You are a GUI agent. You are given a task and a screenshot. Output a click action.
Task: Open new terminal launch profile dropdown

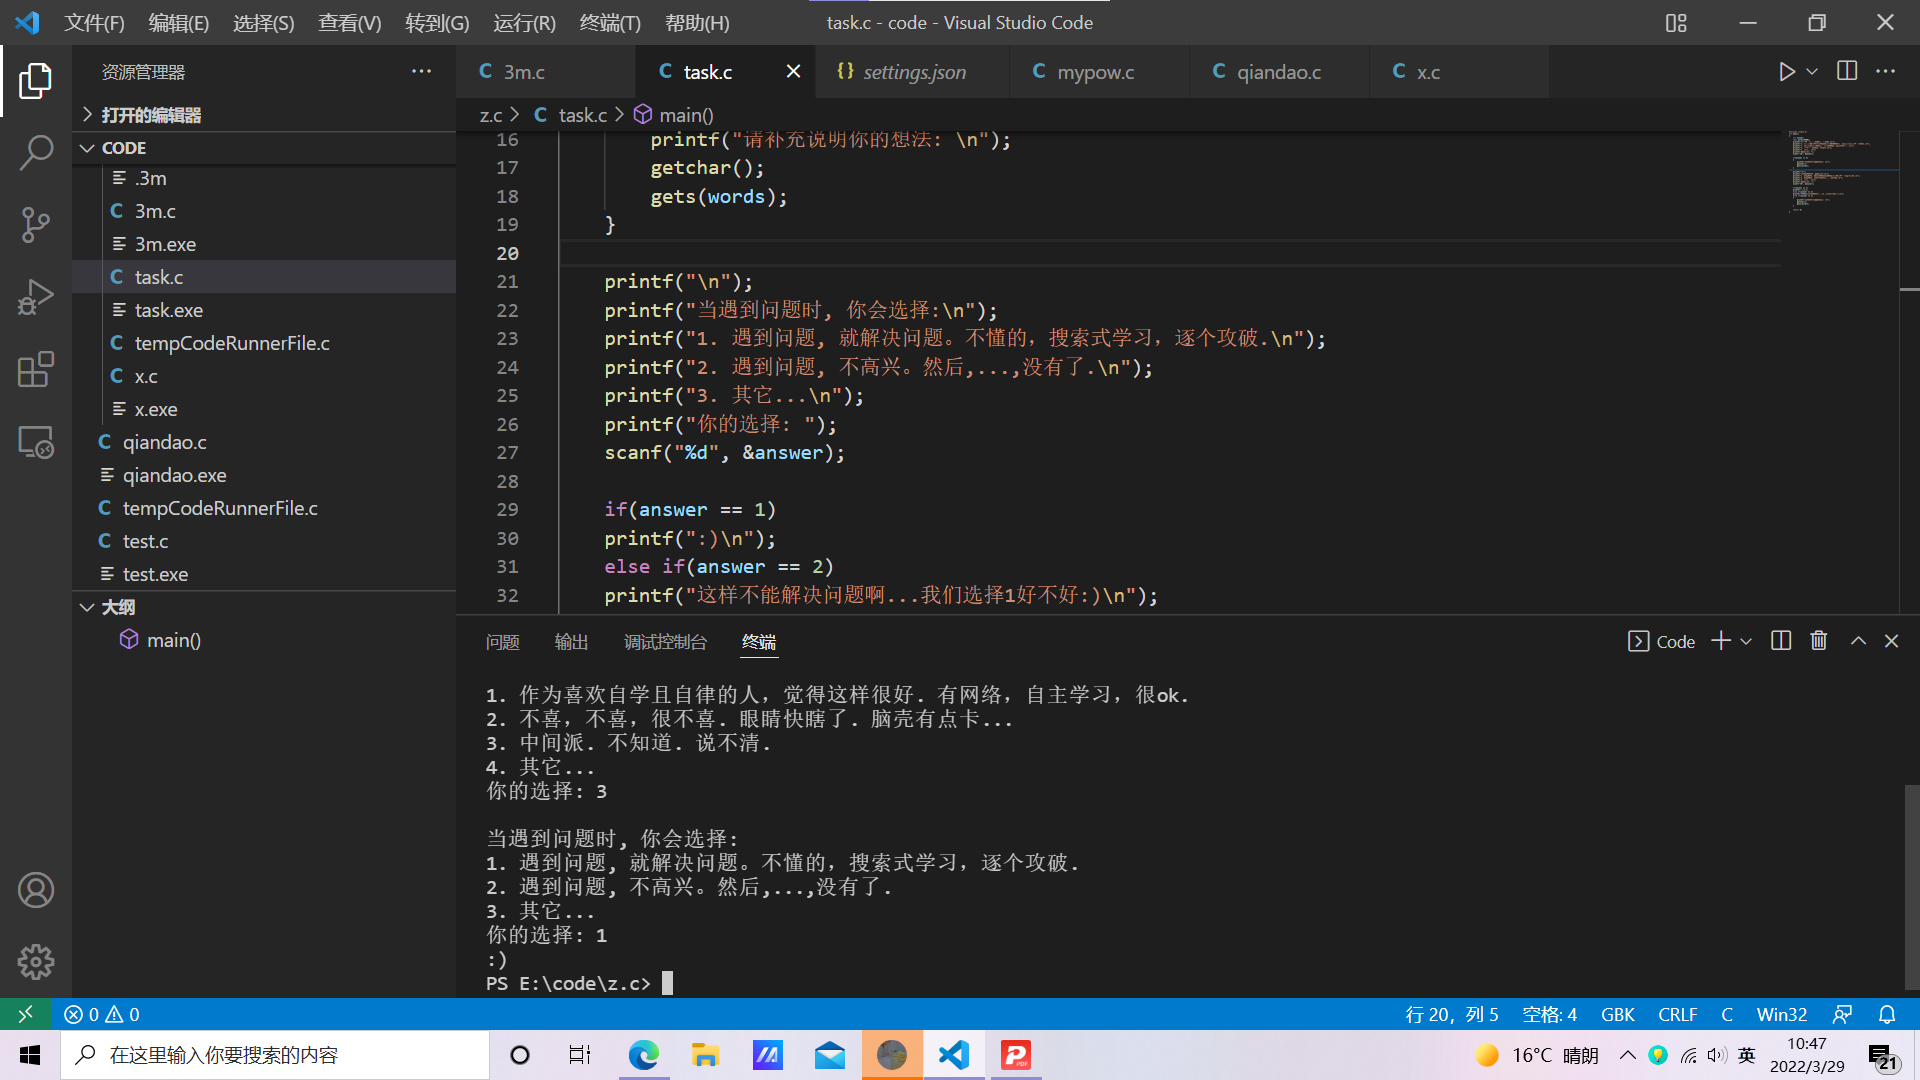tap(1746, 641)
